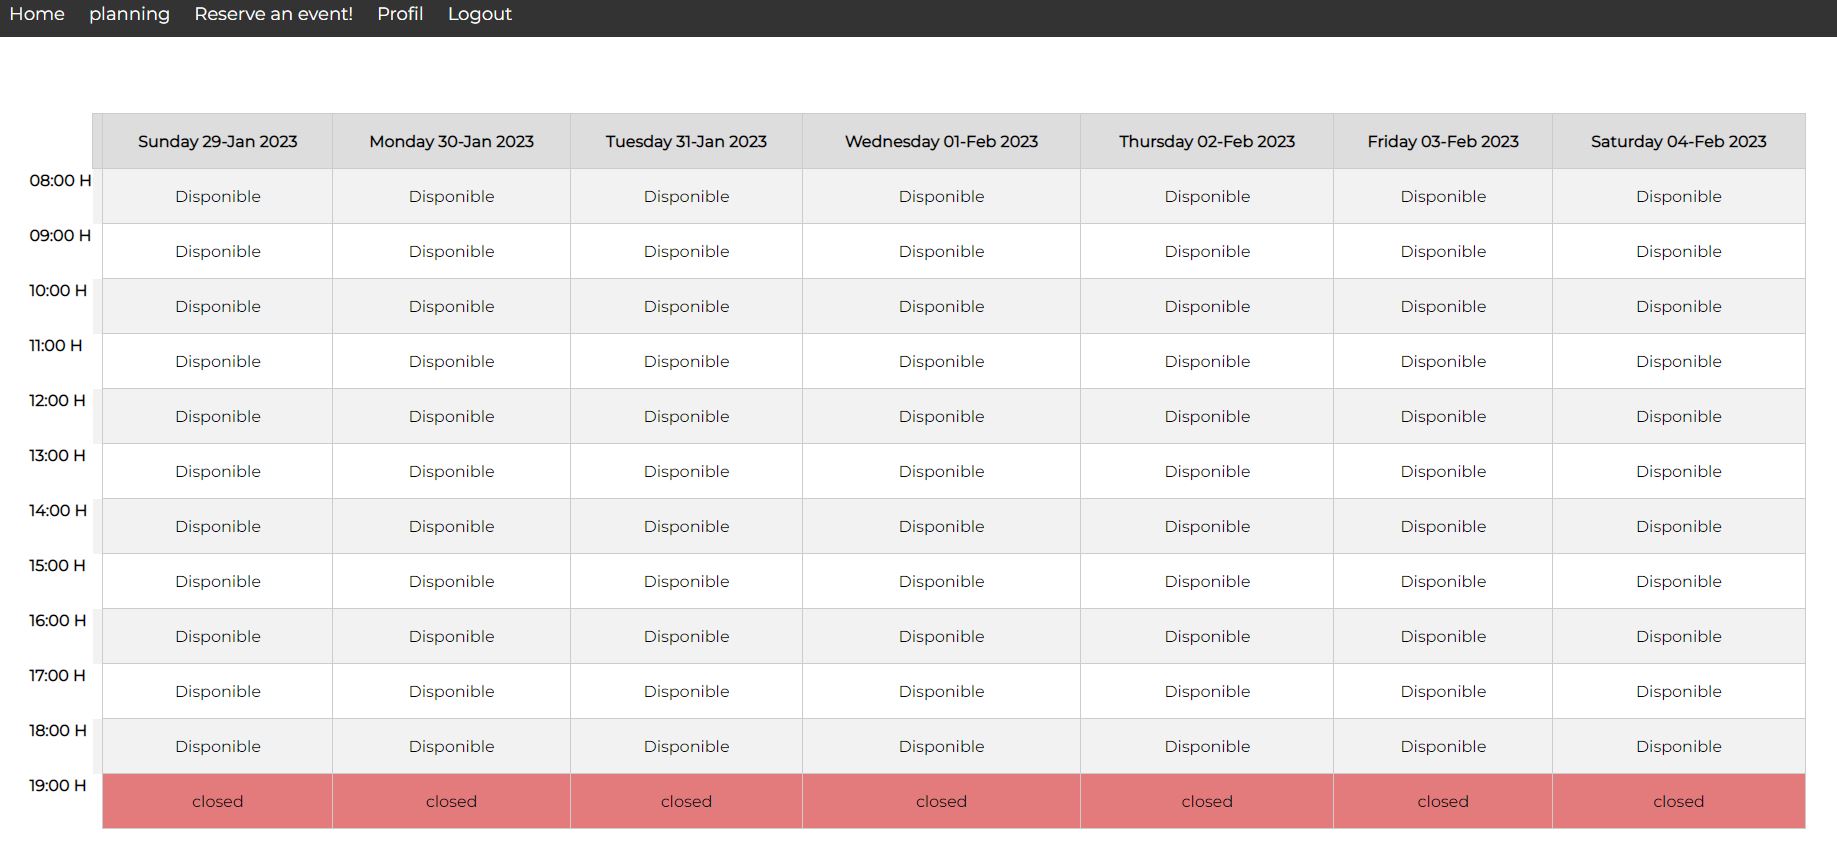Select Friday 03-Feb 16:00 Disponible slot
Viewport: 1837px width, 858px height.
1443,637
